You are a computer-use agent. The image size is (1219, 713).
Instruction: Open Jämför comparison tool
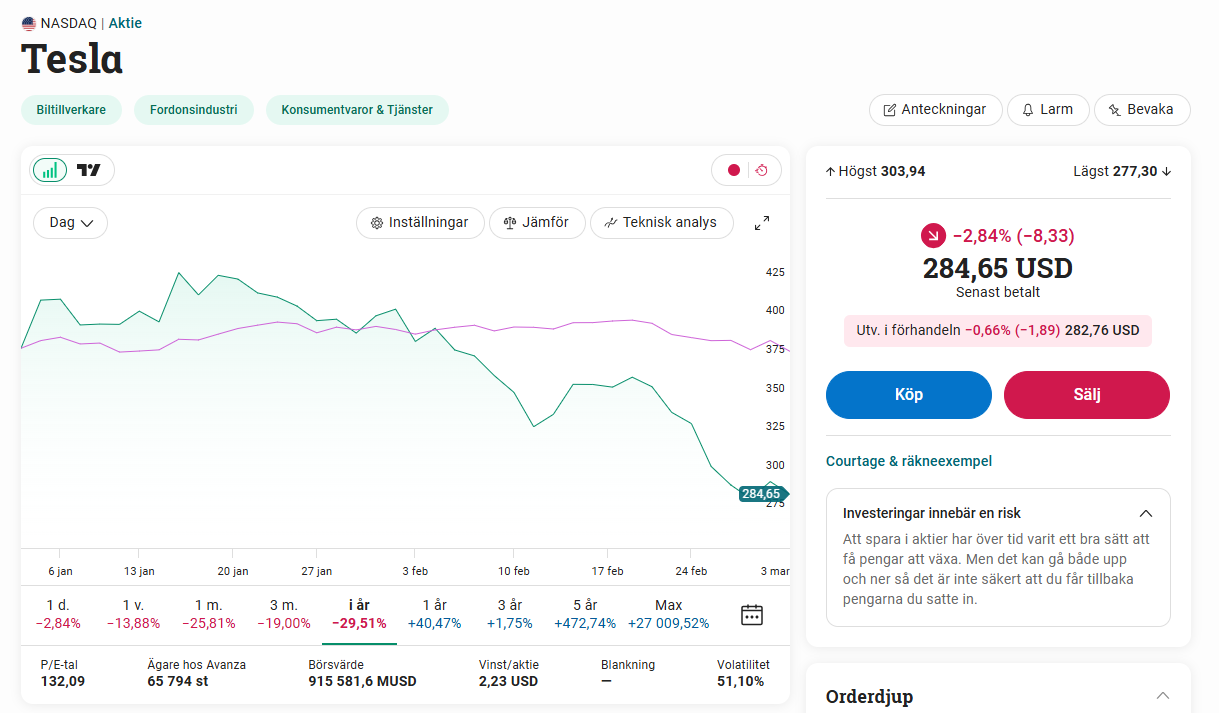[537, 222]
